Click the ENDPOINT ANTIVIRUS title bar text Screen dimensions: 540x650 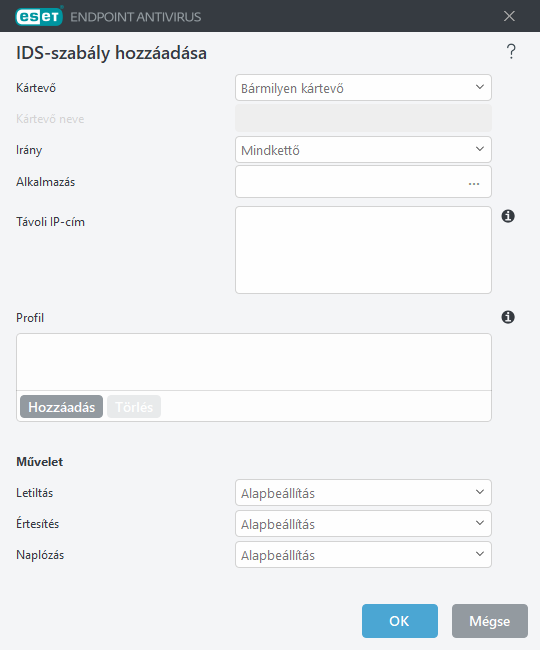click(x=136, y=17)
